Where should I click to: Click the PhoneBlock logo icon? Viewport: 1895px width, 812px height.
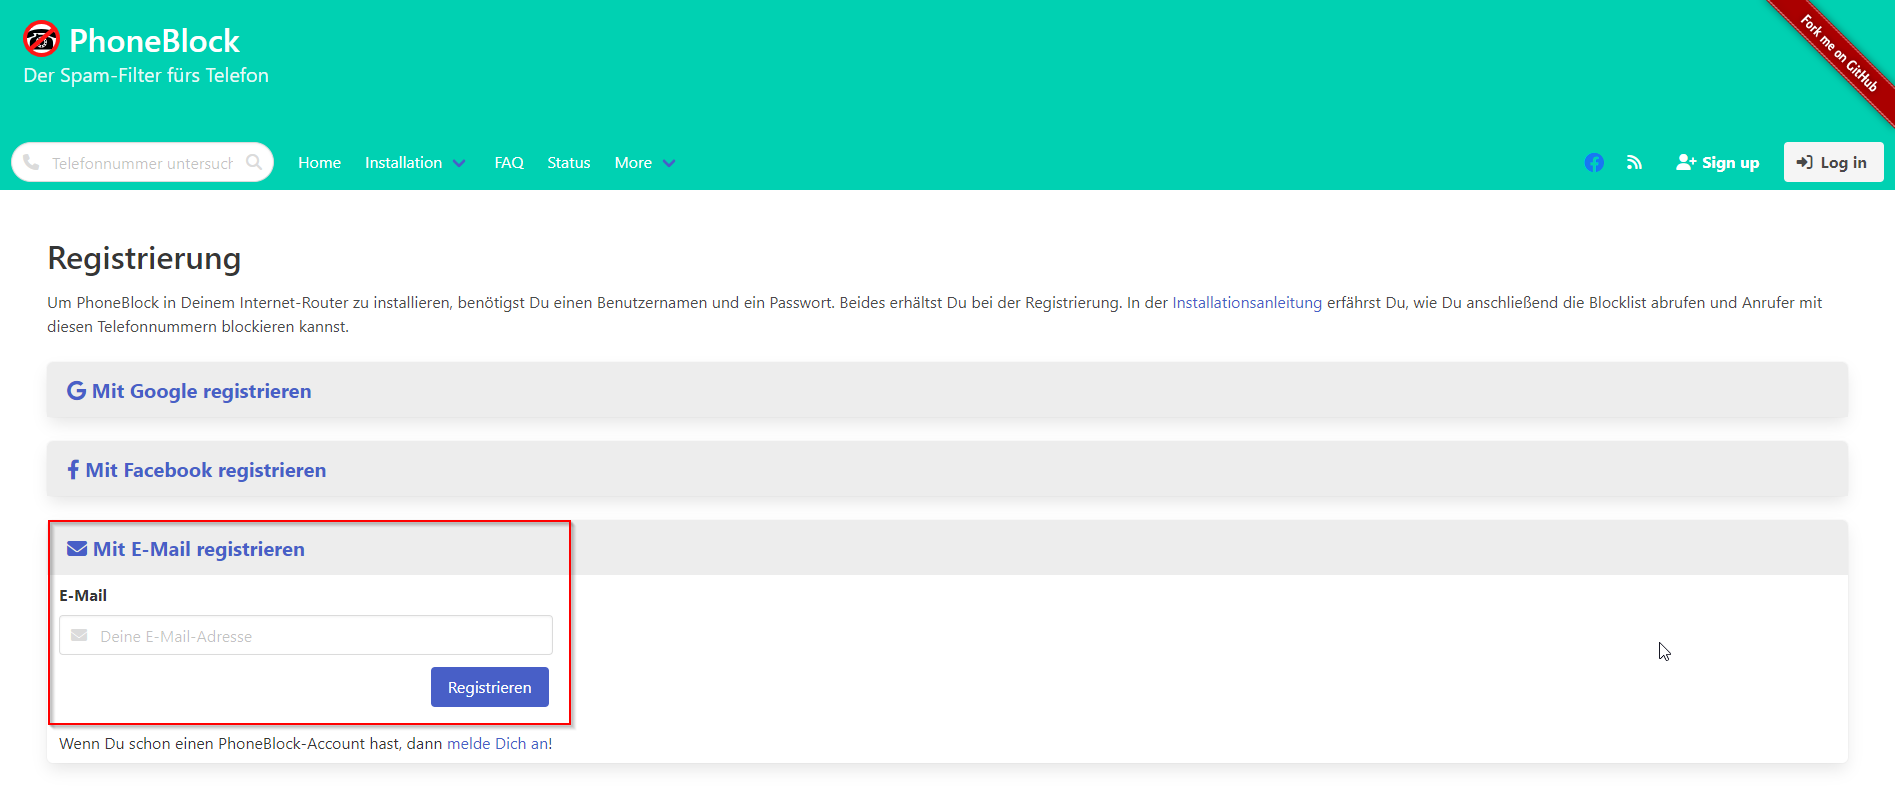(41, 39)
